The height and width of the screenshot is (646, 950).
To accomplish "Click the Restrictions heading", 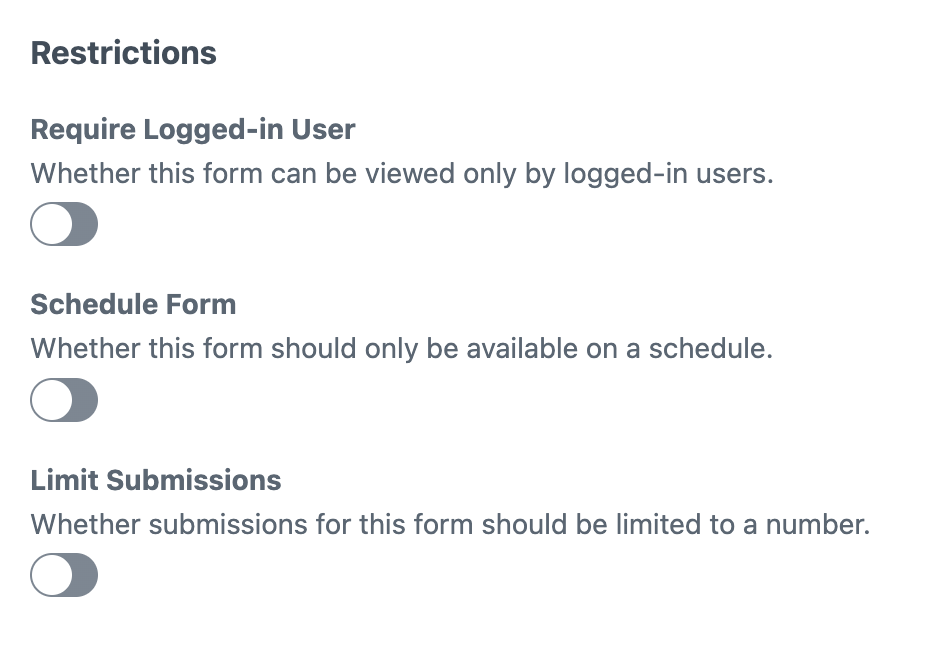I will 123,53.
